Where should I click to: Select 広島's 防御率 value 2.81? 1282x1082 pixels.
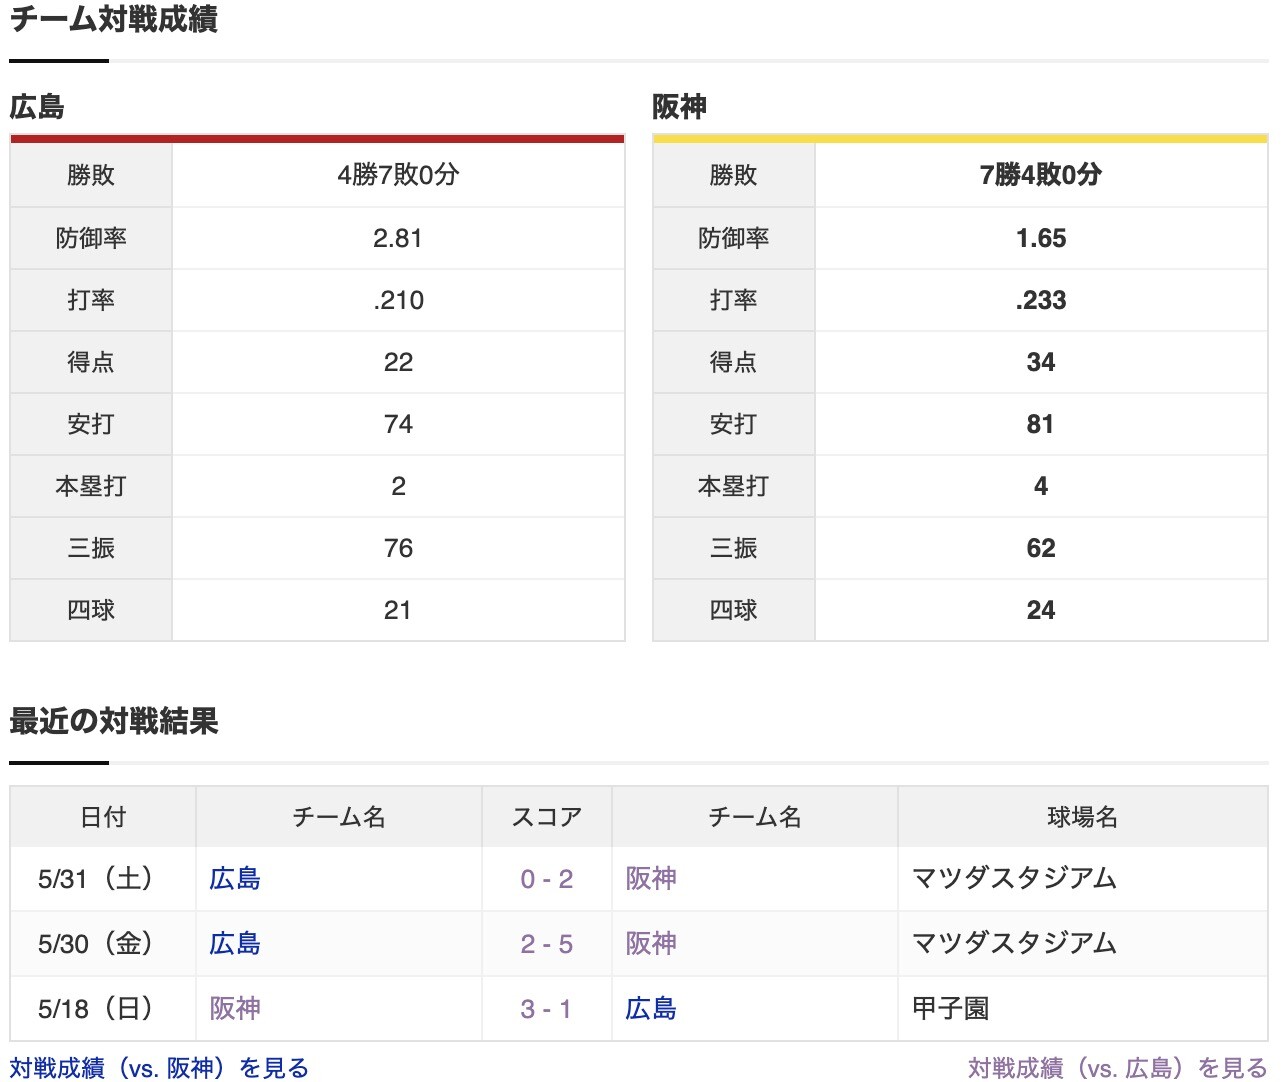coord(398,238)
